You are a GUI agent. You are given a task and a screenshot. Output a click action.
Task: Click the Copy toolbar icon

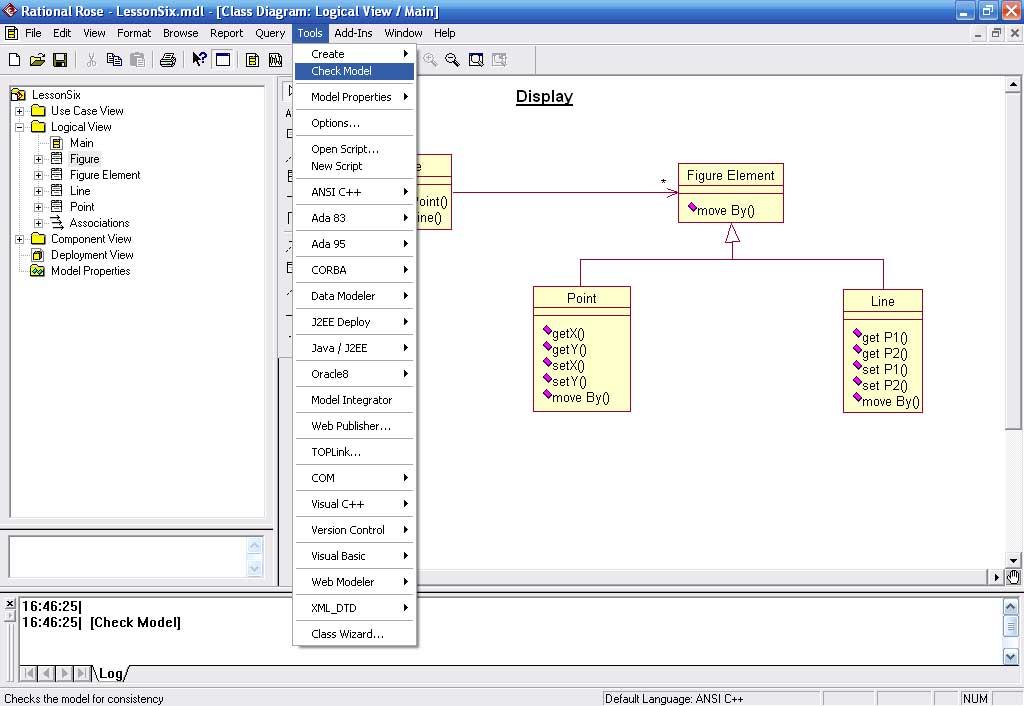click(114, 60)
